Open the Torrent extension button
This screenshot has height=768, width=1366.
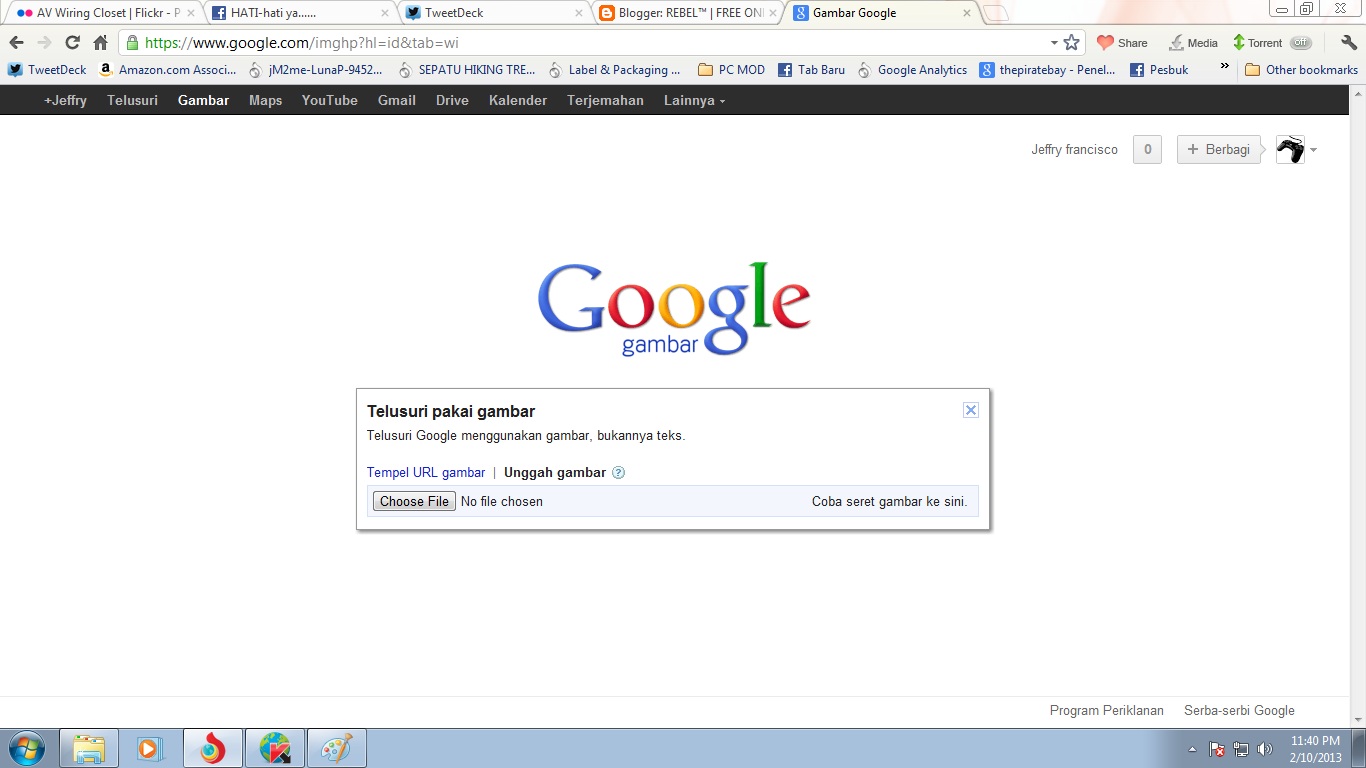1271,43
